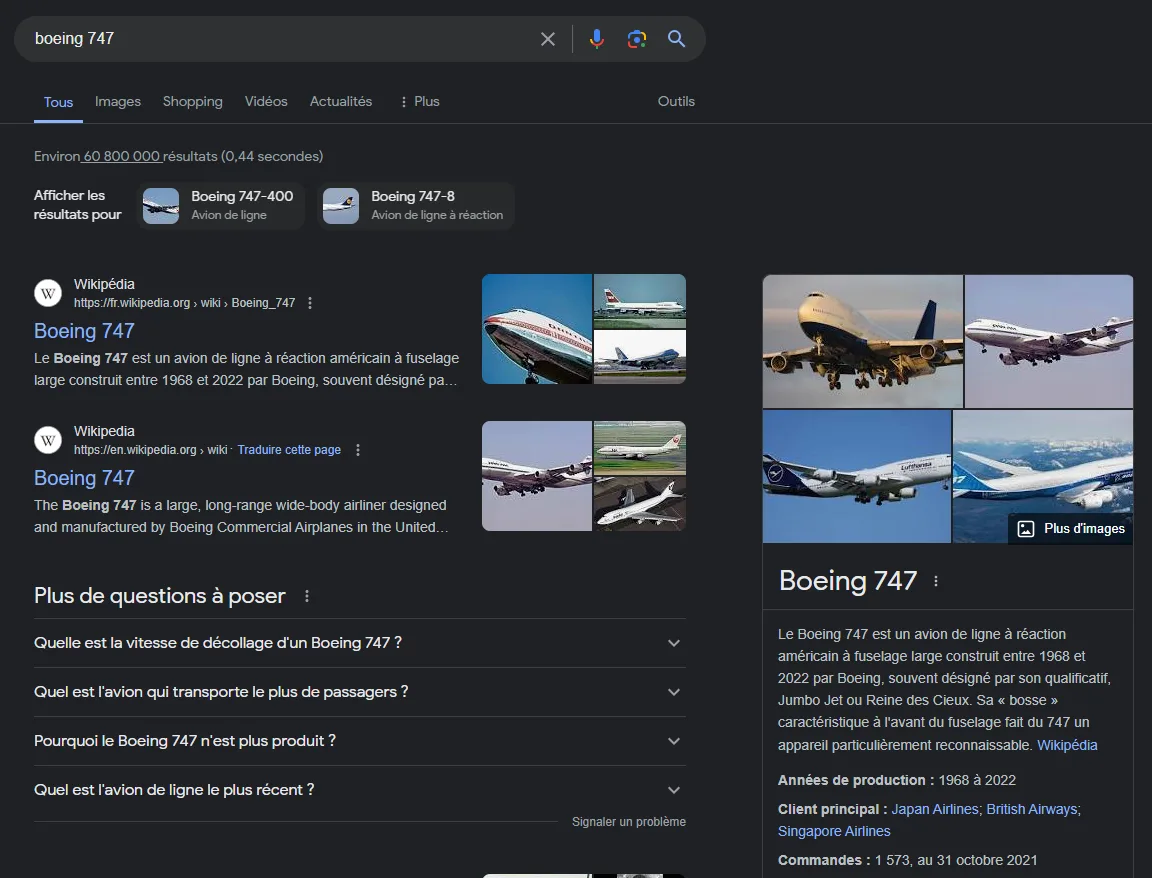Image resolution: width=1152 pixels, height=878 pixels.
Task: Open Google Lens image search icon
Action: pos(636,39)
